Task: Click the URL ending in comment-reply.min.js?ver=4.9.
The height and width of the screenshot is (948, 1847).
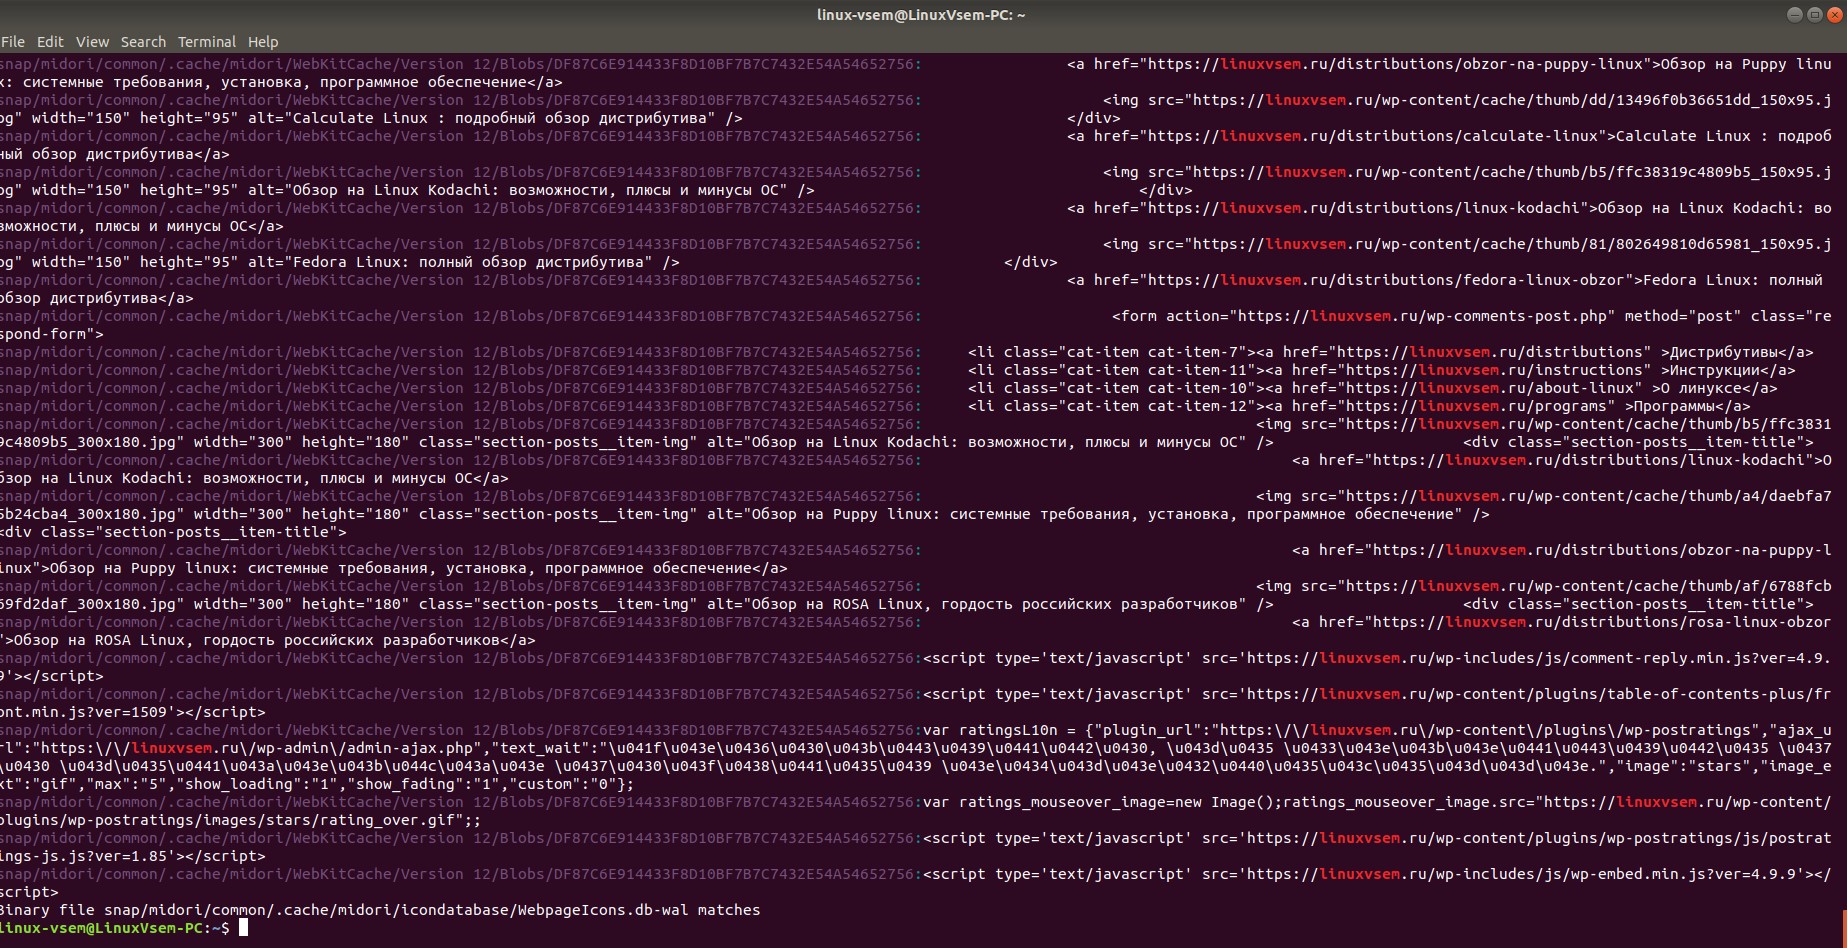Action: click(x=1540, y=658)
